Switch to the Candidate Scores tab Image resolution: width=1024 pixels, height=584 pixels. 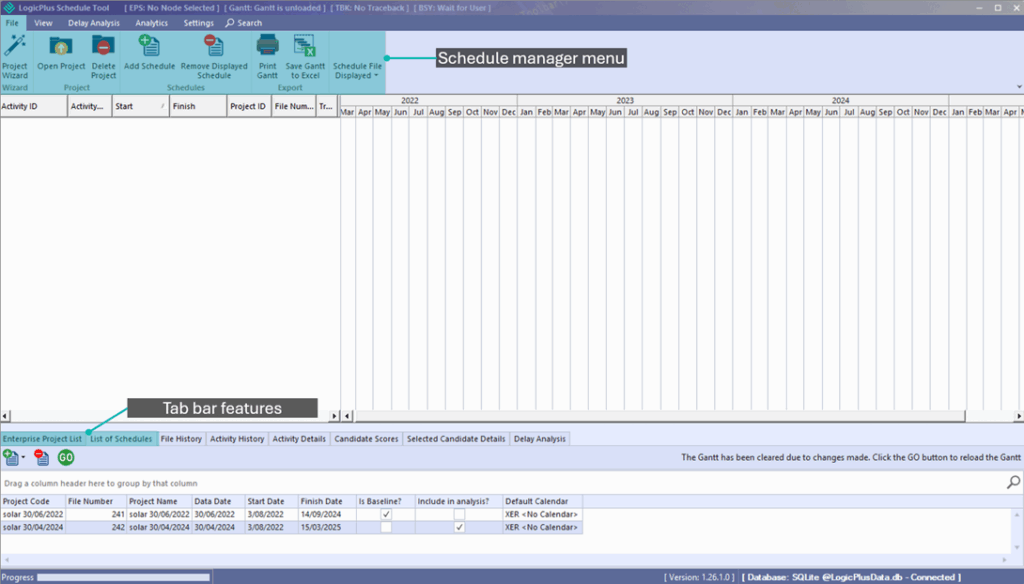tap(366, 438)
